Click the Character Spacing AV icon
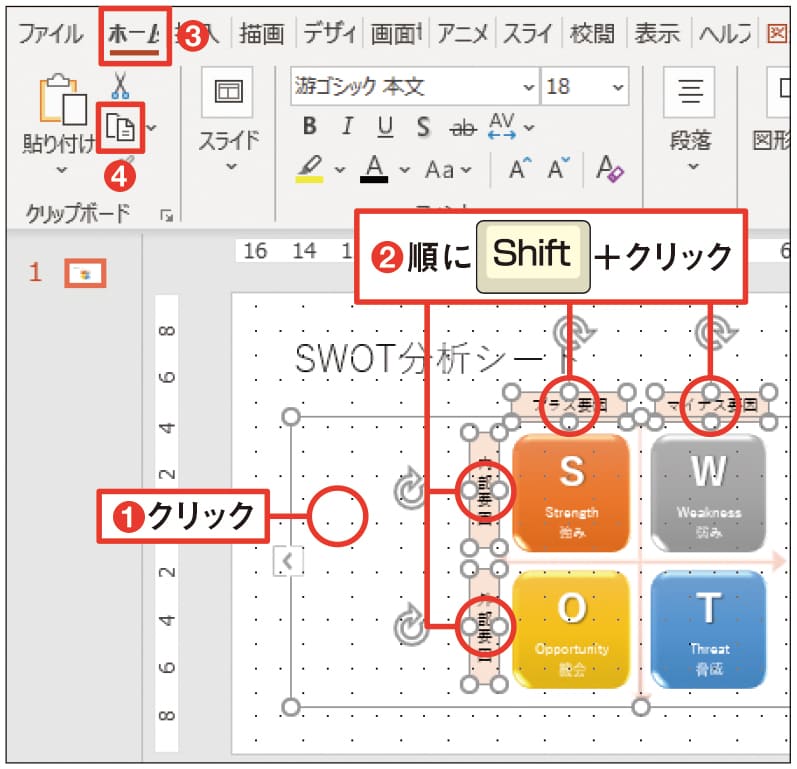Viewport: 797px width, 769px height. click(x=502, y=126)
